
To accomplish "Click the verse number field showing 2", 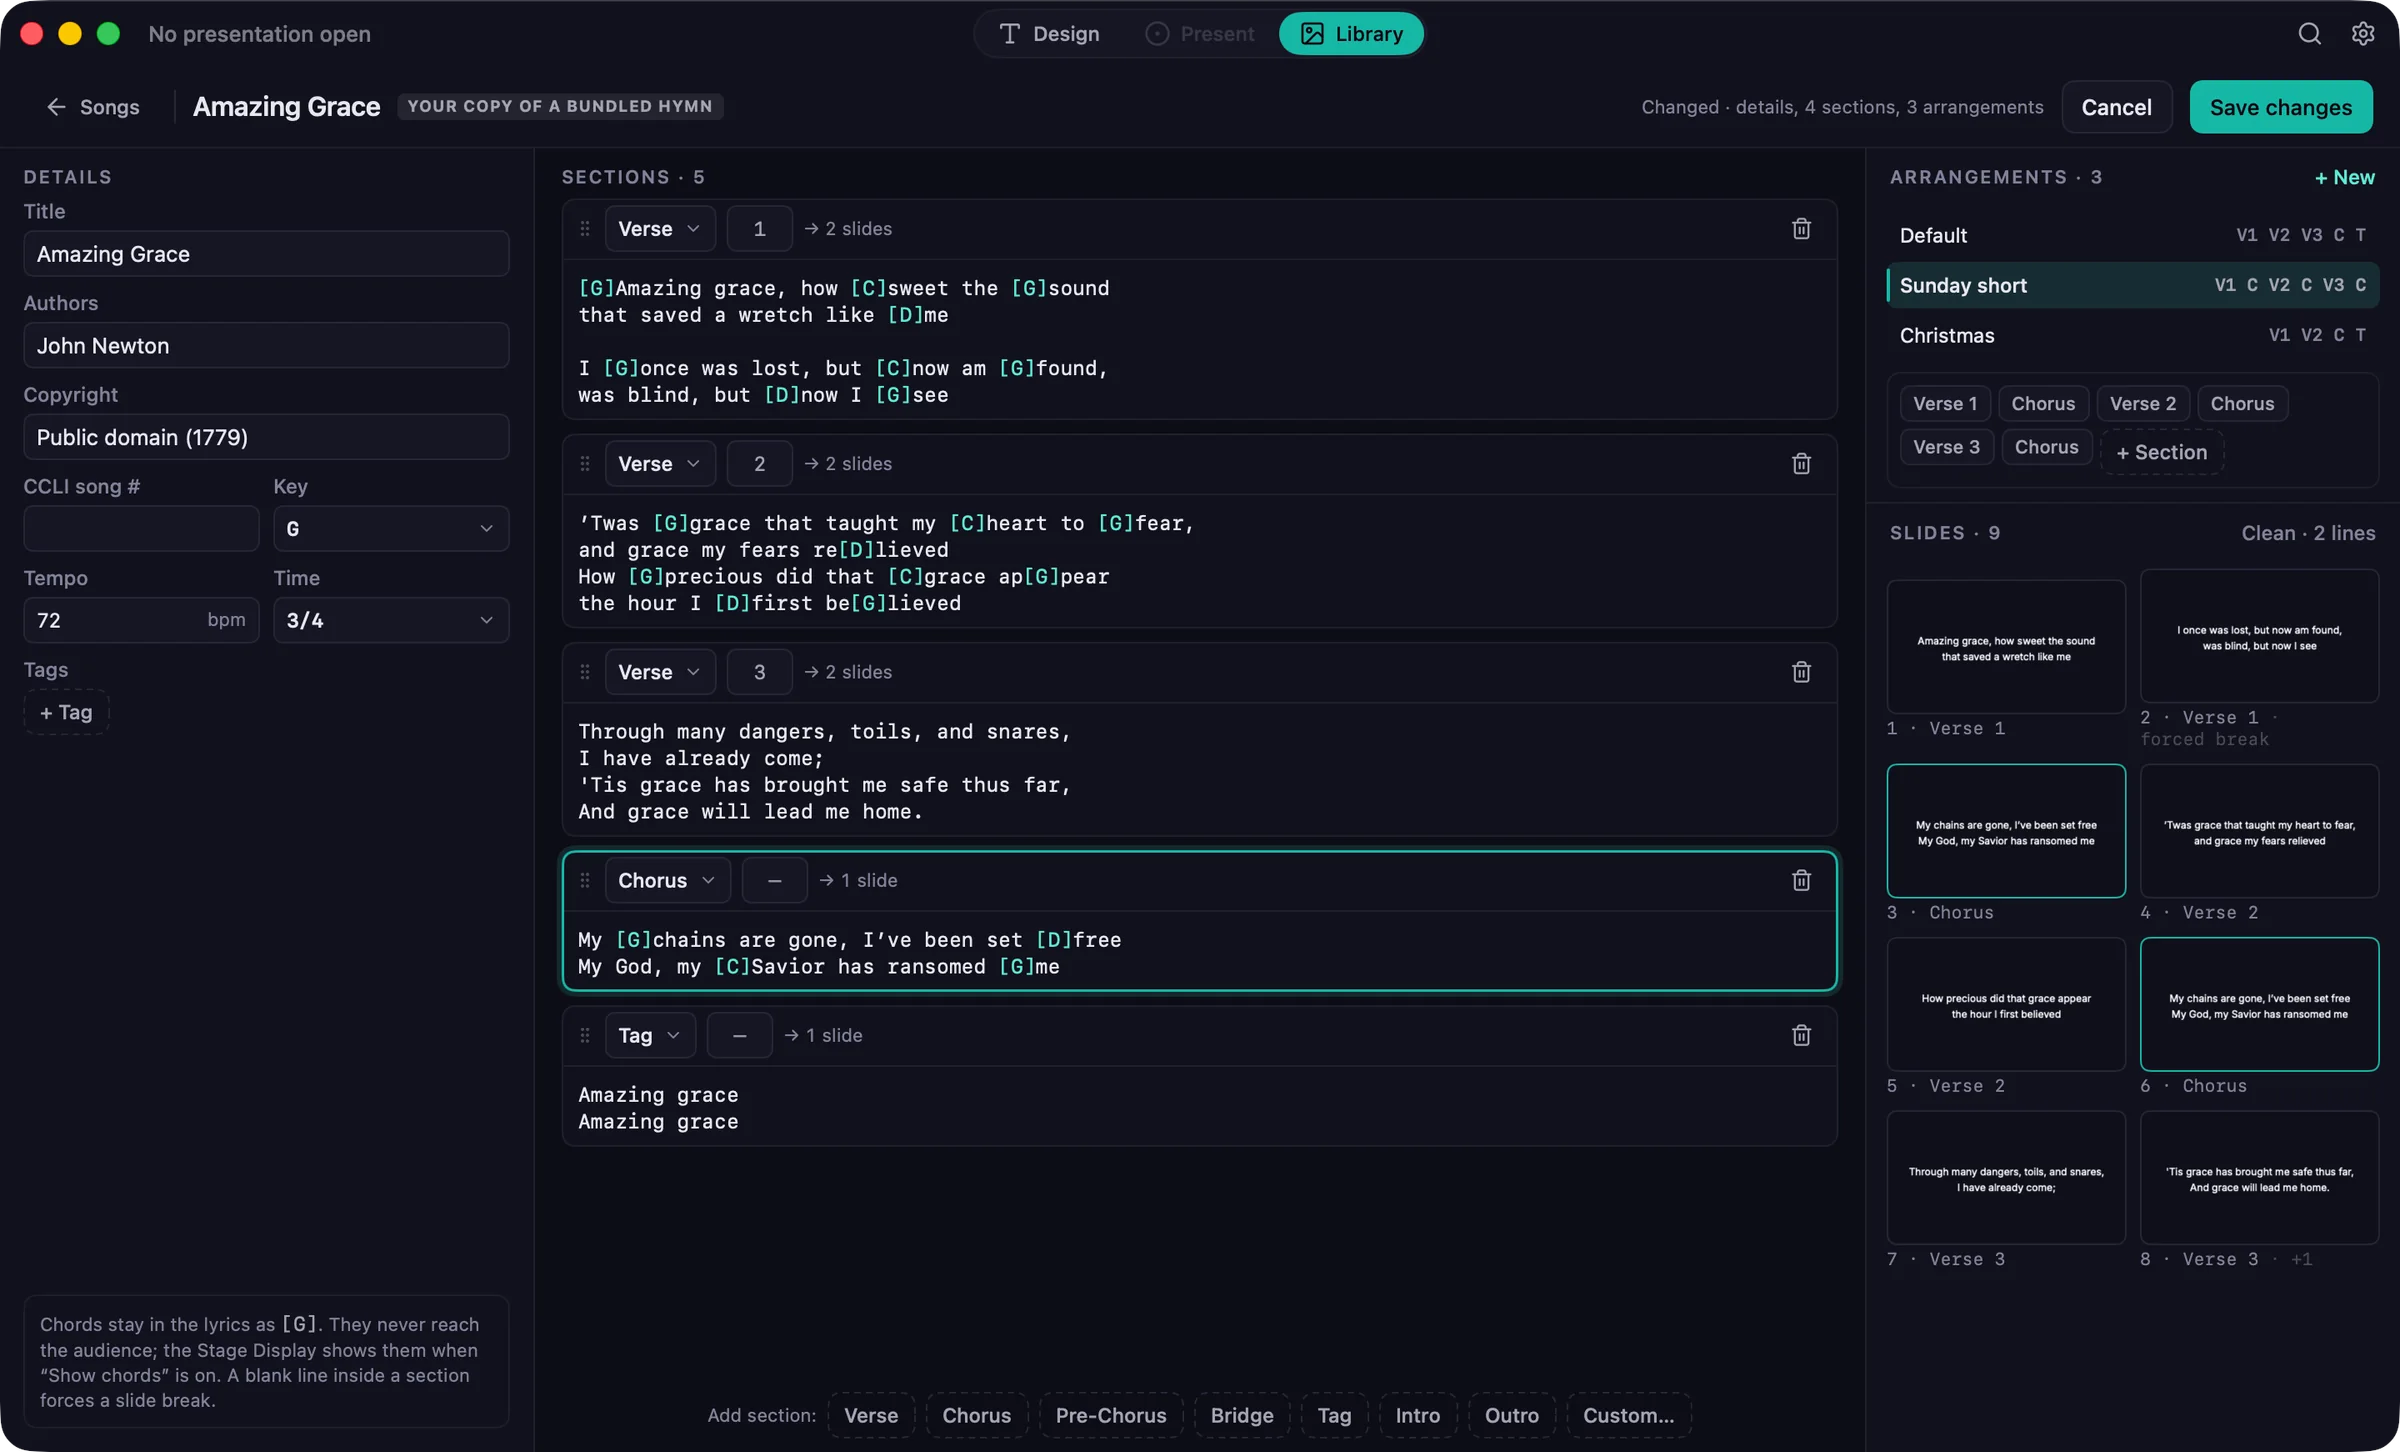I will [759, 464].
